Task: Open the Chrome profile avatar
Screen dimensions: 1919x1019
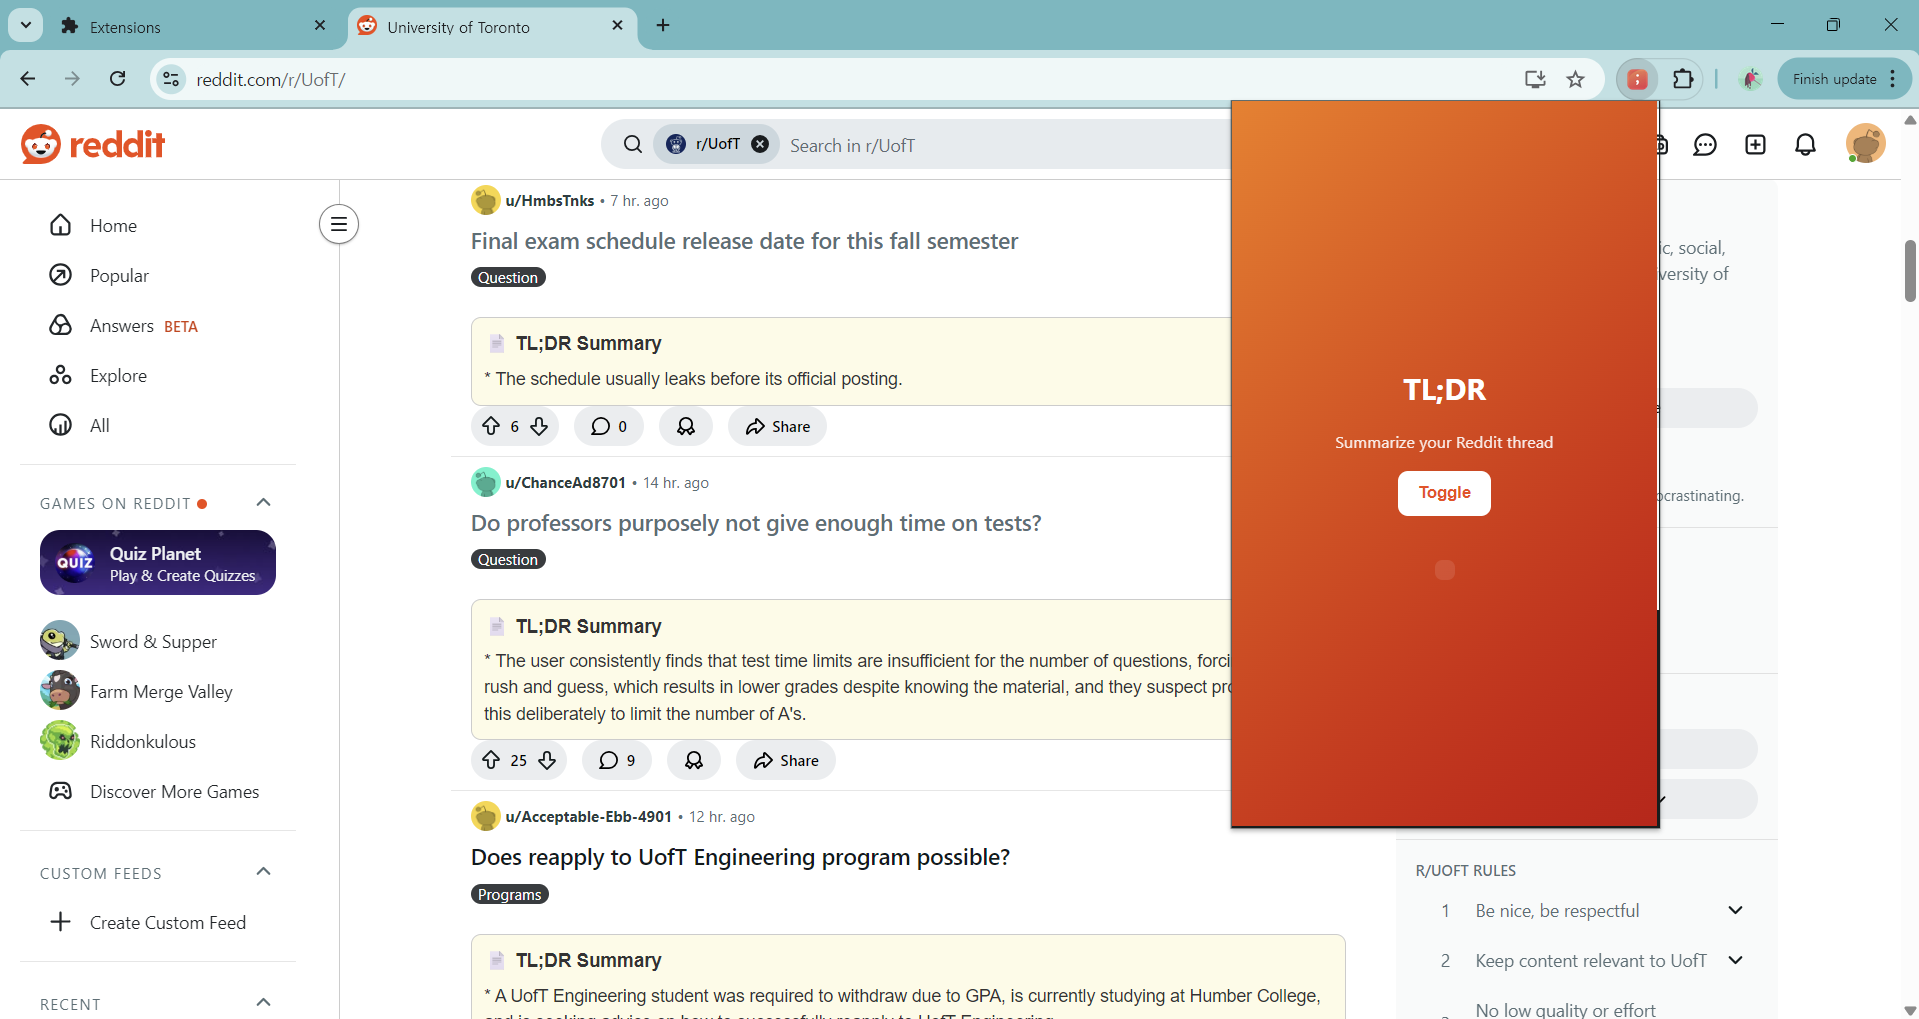Action: tap(1750, 79)
